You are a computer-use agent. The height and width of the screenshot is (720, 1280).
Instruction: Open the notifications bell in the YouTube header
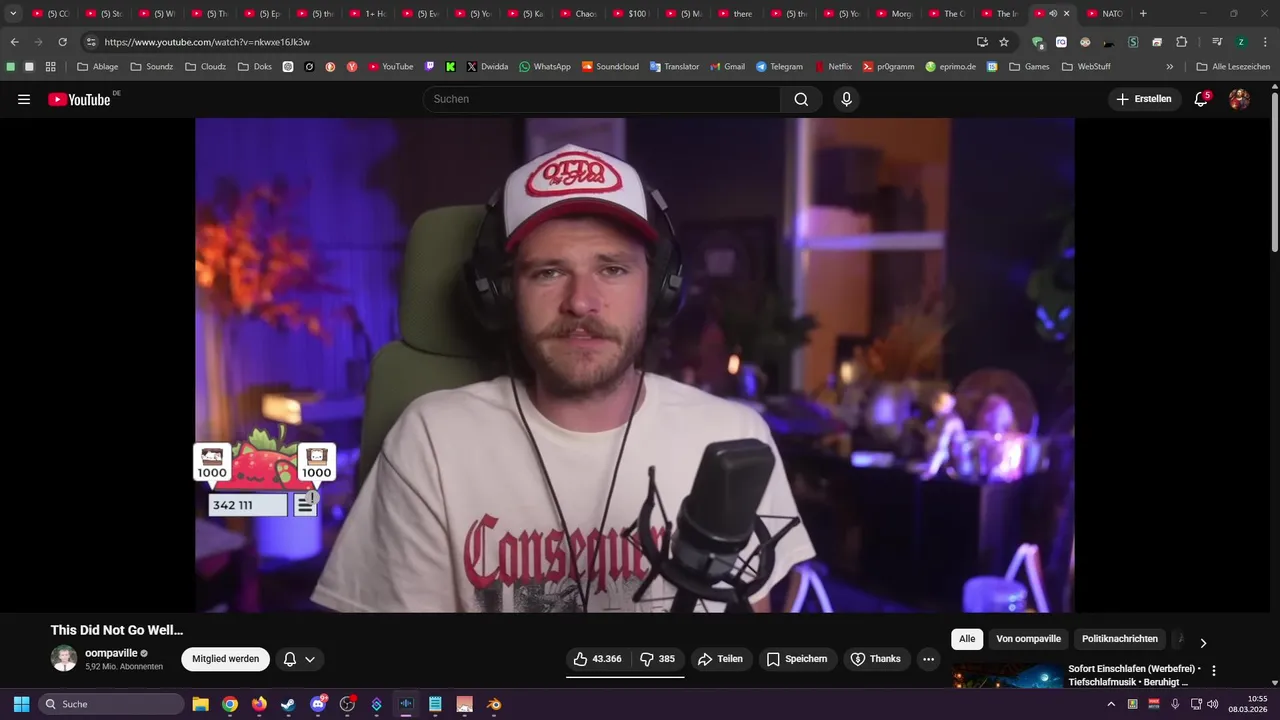1201,99
